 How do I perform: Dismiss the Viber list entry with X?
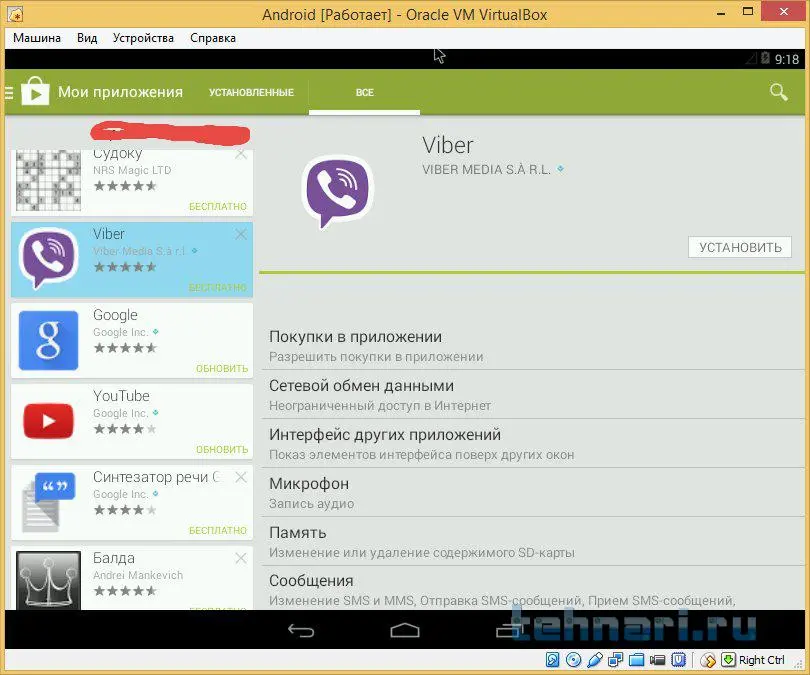coord(241,234)
